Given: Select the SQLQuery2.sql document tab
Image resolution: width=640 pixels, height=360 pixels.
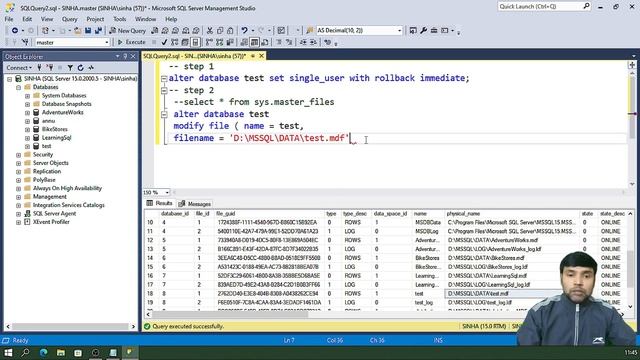Looking at the screenshot, I should (195, 56).
